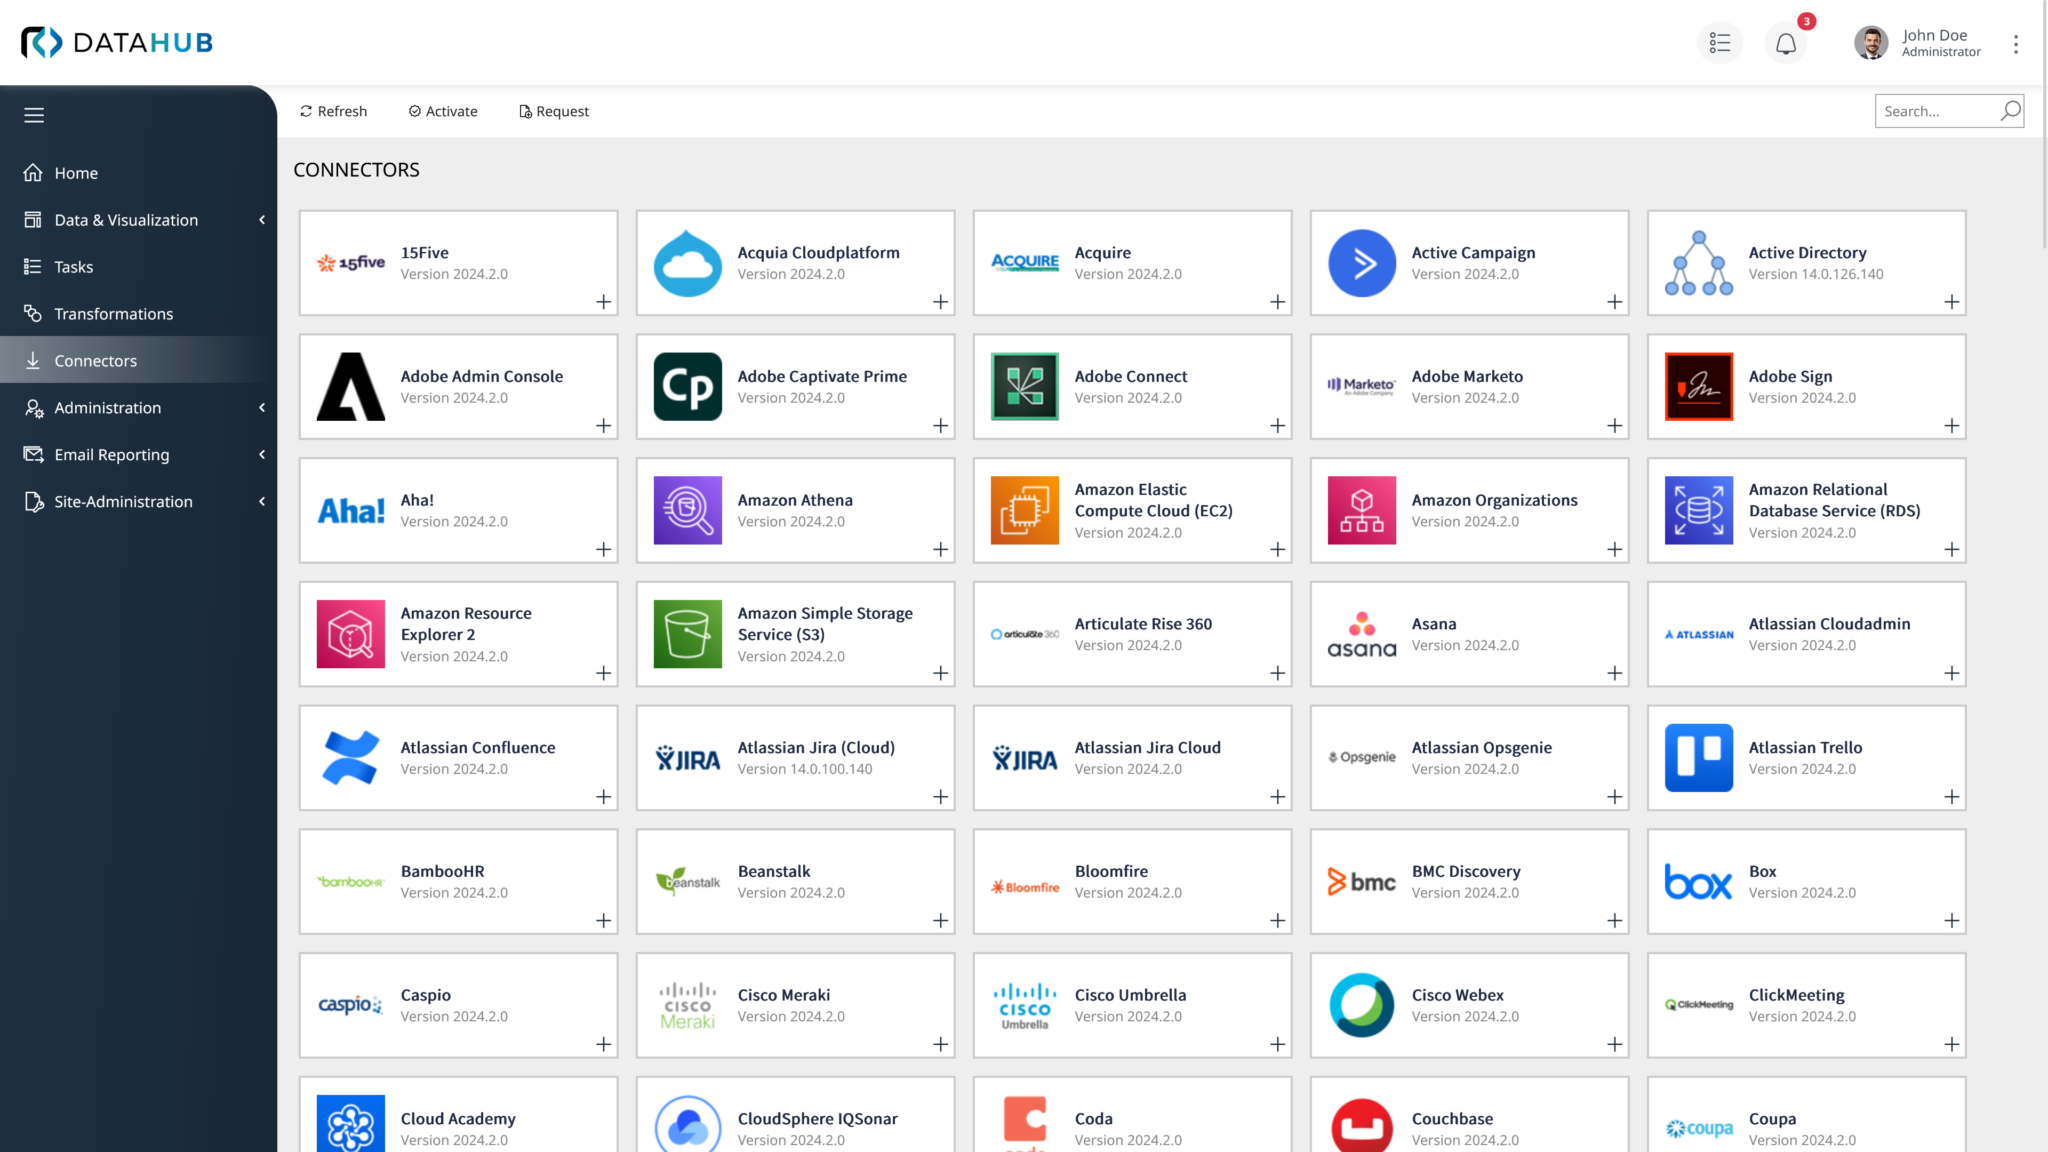Click the Aha! card name
Viewport: 2048px width, 1152px height.
(417, 500)
